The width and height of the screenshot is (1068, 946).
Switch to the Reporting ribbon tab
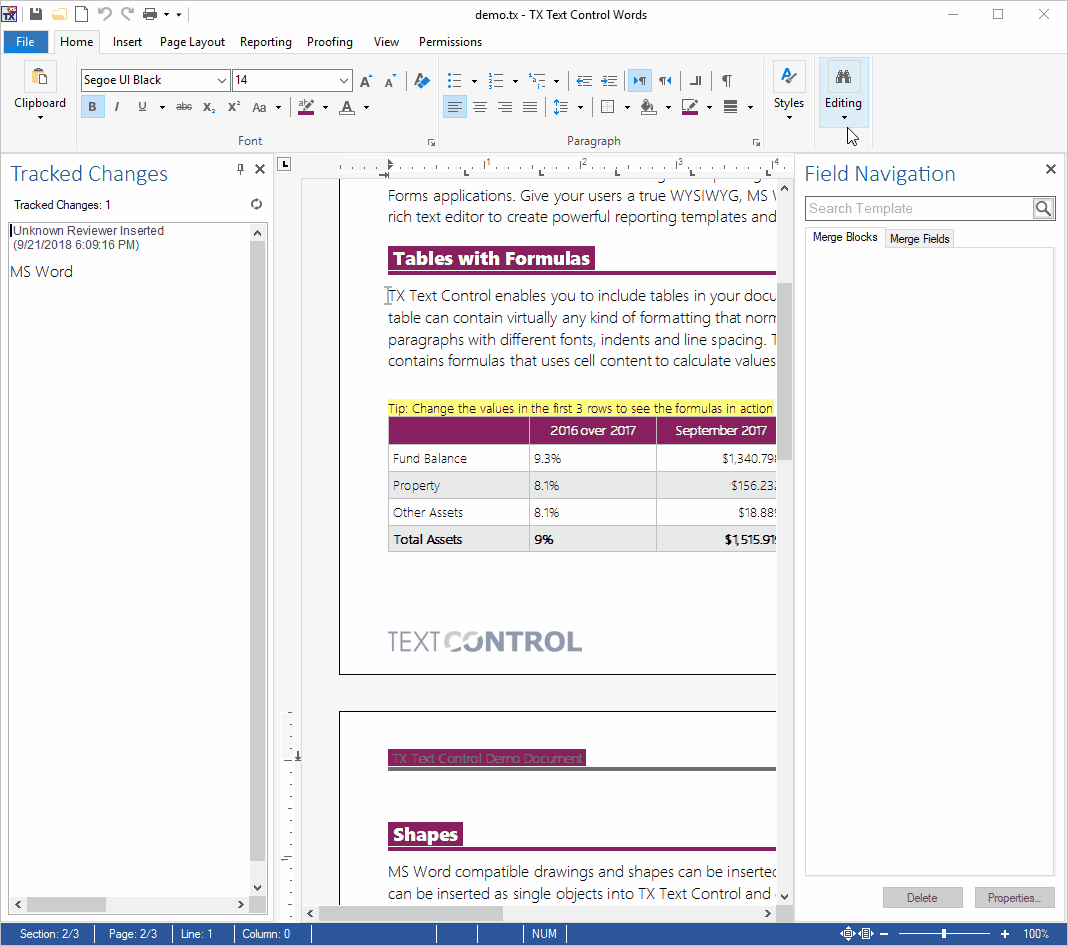coord(266,42)
